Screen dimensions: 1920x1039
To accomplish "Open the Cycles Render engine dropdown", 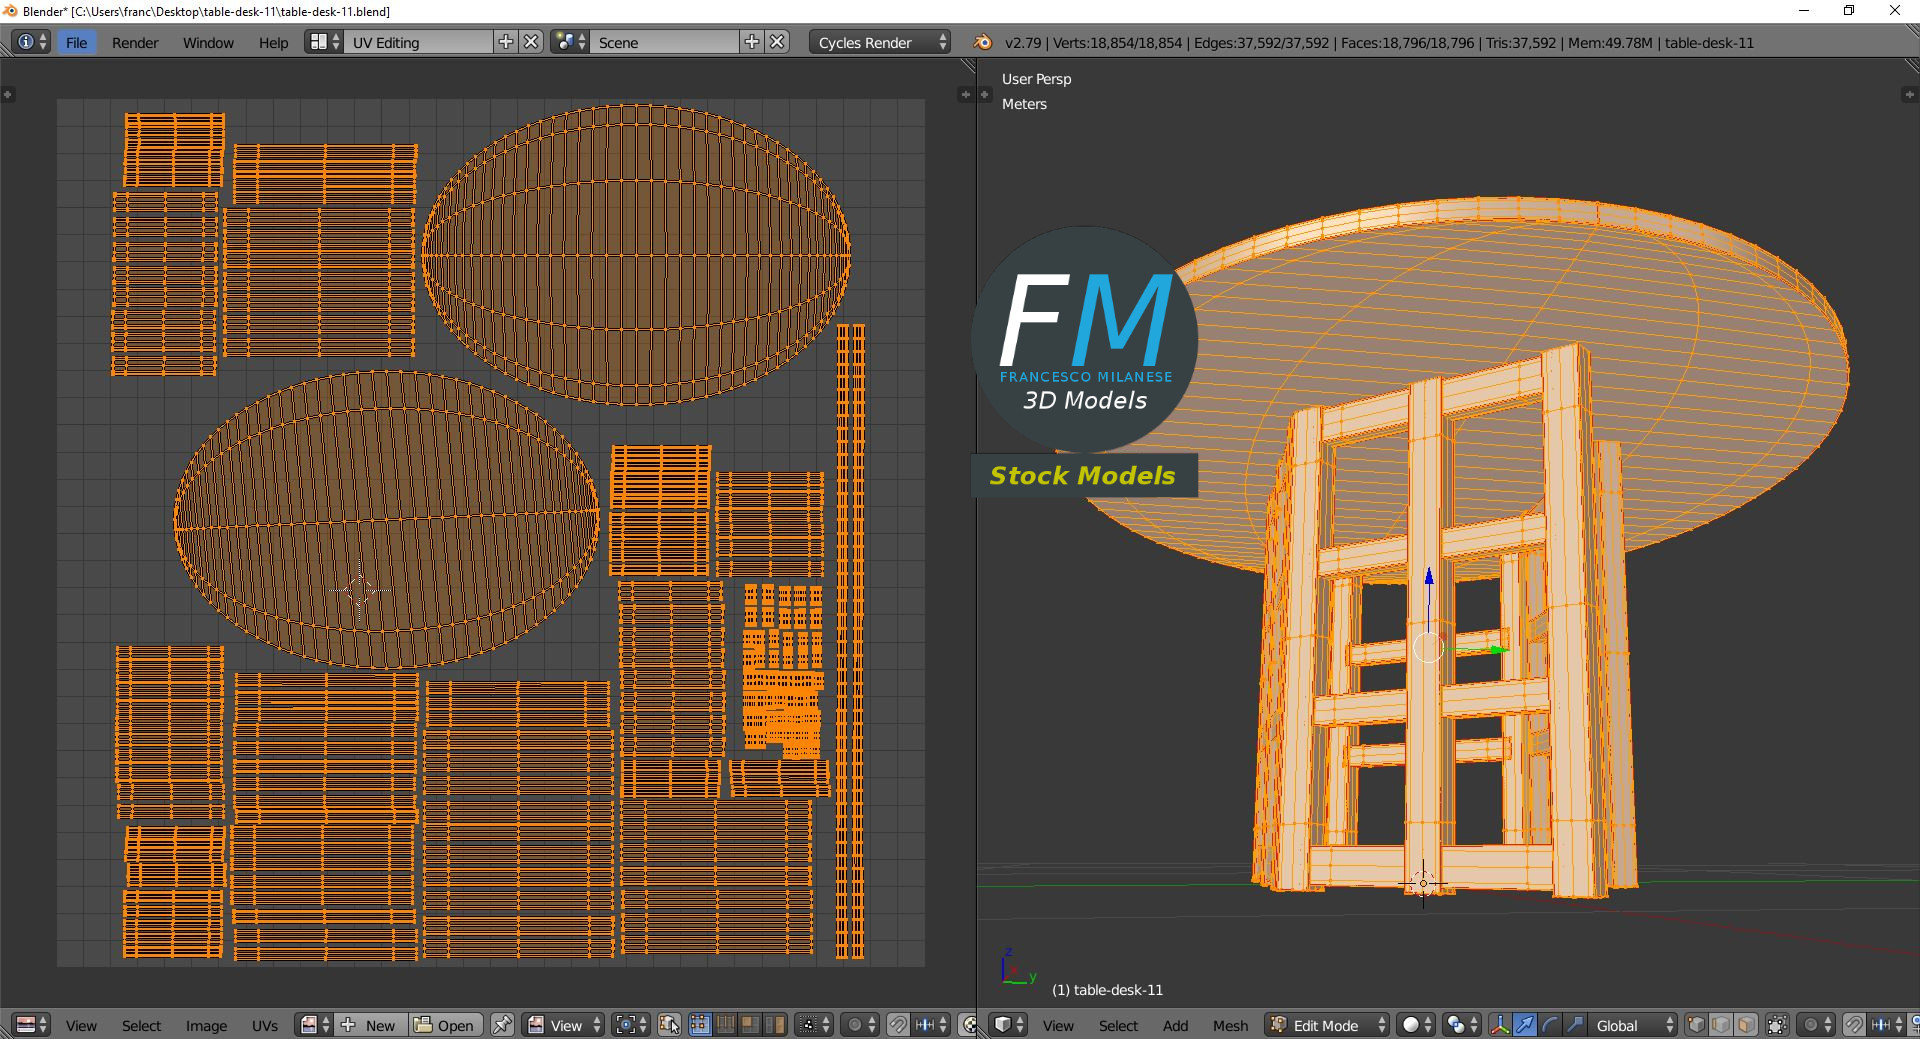I will coord(879,42).
